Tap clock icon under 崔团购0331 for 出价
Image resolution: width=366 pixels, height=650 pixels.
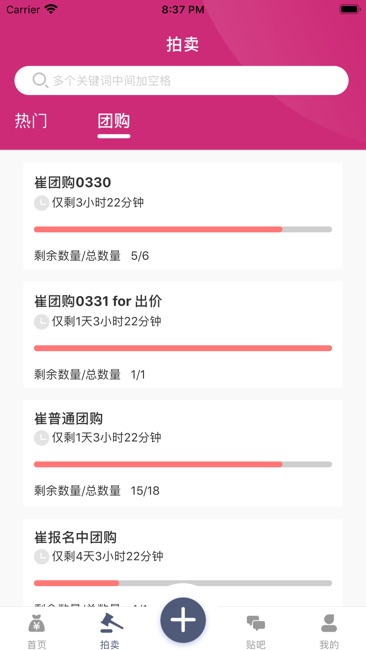click(x=41, y=322)
